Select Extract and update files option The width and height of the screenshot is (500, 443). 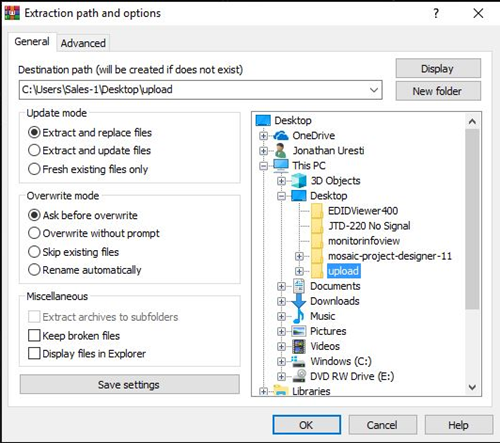tap(90, 150)
